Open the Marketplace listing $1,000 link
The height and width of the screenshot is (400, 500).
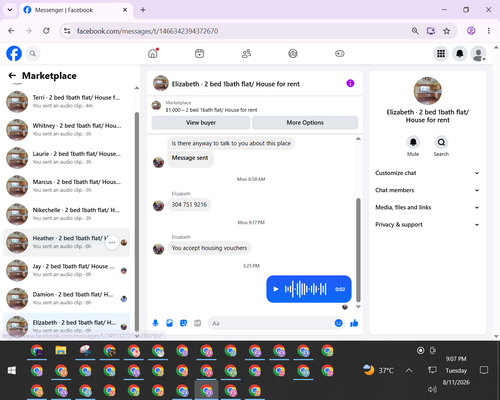click(x=211, y=110)
